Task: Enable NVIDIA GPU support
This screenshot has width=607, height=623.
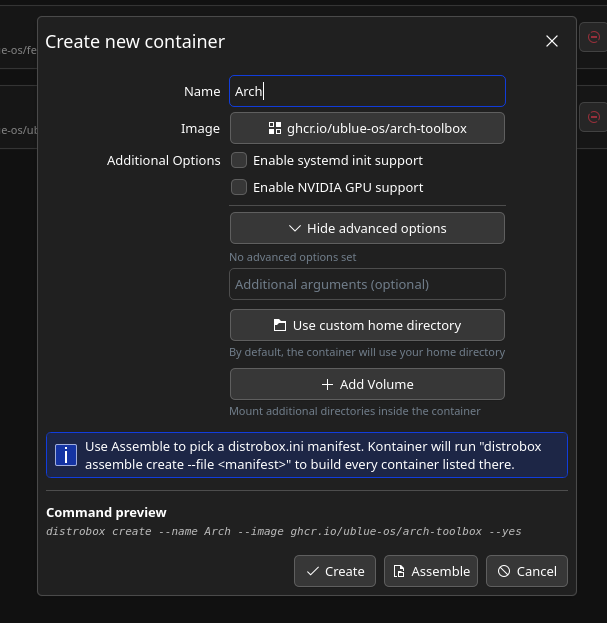Action: click(x=239, y=187)
